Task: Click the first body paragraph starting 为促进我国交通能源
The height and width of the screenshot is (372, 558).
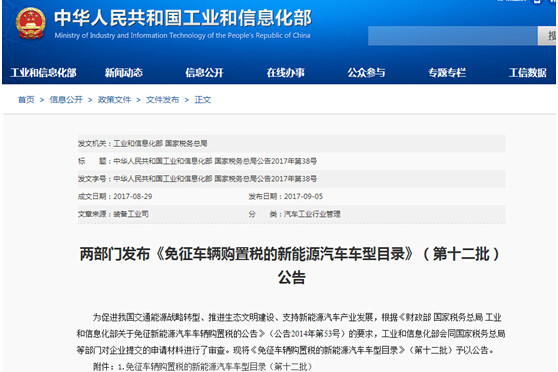Action: pos(291,334)
